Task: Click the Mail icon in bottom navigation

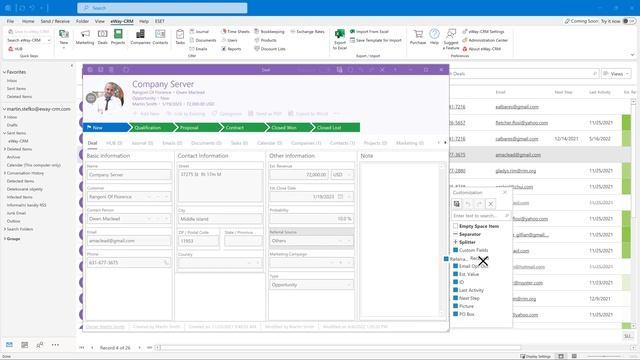Action: click(9, 345)
